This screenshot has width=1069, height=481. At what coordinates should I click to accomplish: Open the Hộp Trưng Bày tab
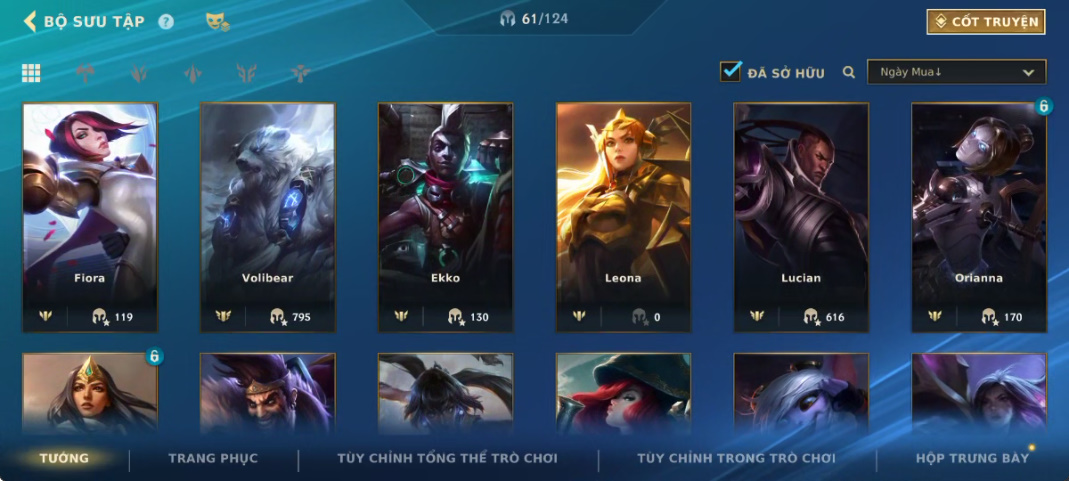coord(972,459)
